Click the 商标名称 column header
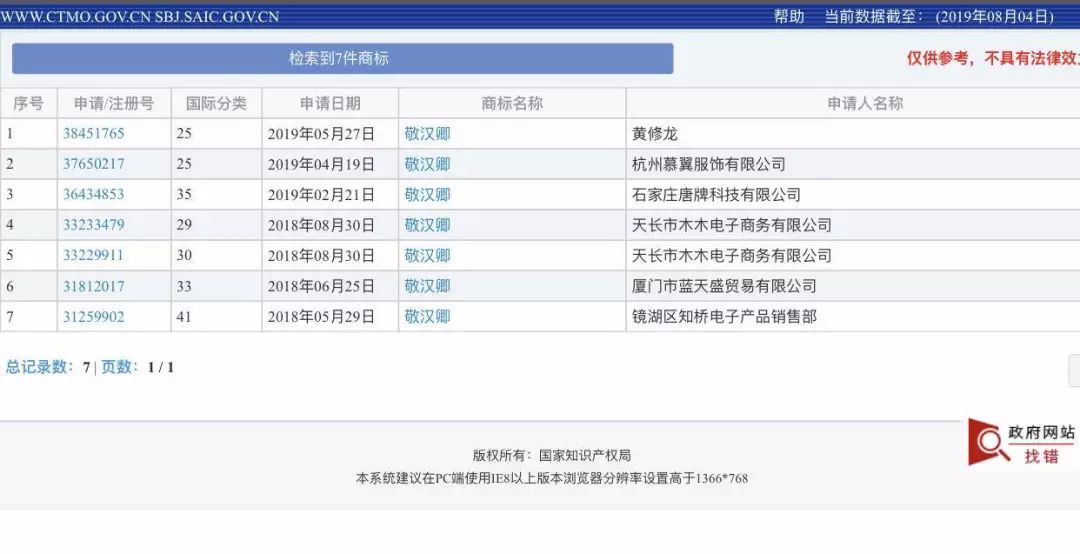This screenshot has width=1080, height=554. (x=512, y=103)
